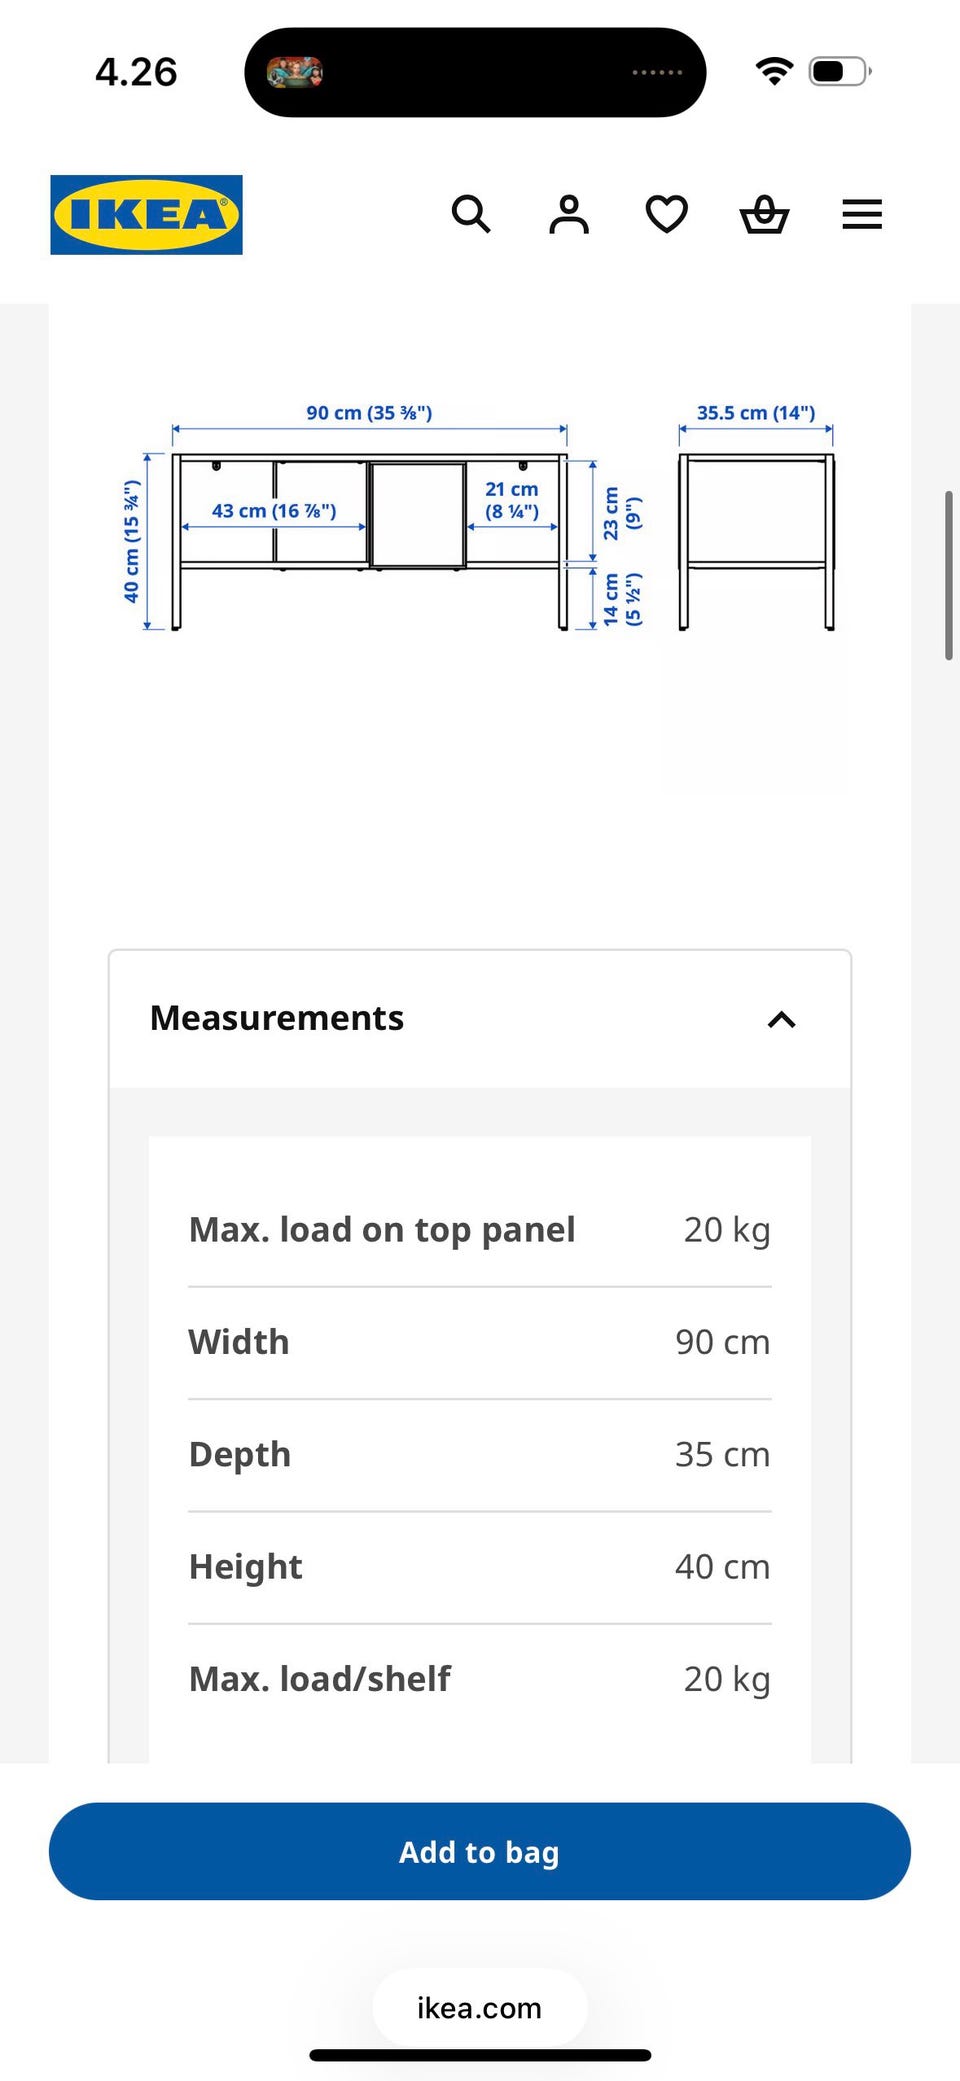This screenshot has width=960, height=2081.
Task: Tap the Dynamic Island media thumbnail
Action: tap(294, 72)
